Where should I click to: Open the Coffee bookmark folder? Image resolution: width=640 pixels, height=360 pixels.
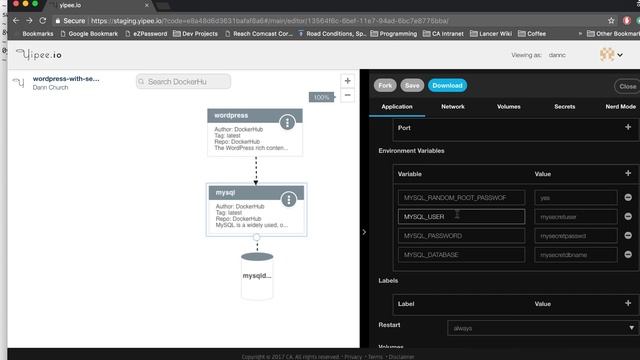(x=532, y=33)
